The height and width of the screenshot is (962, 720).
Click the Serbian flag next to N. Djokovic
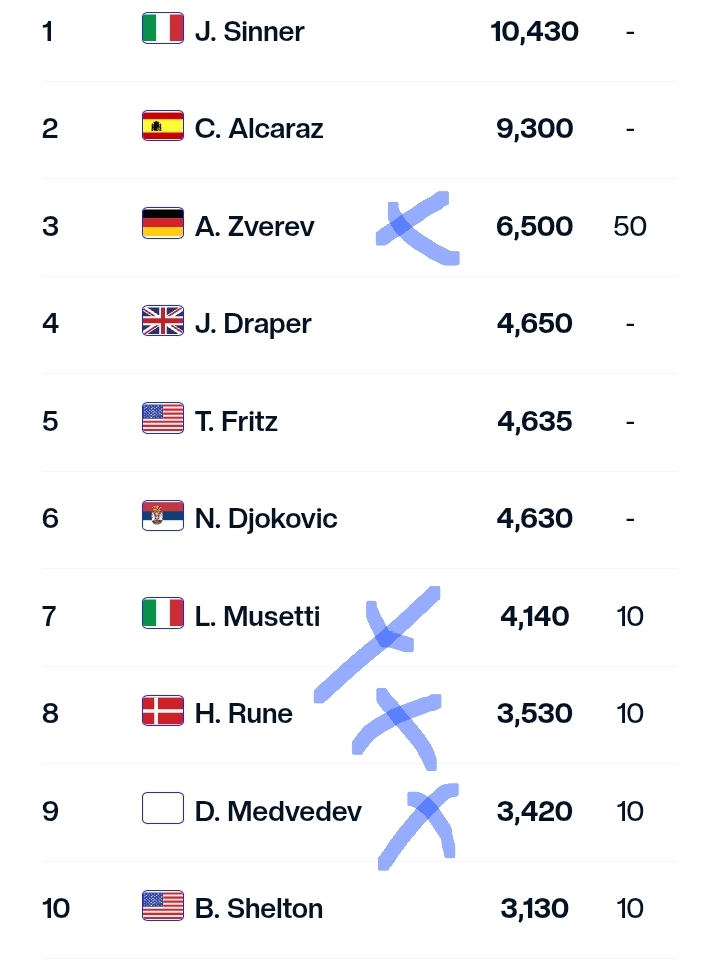point(163,516)
